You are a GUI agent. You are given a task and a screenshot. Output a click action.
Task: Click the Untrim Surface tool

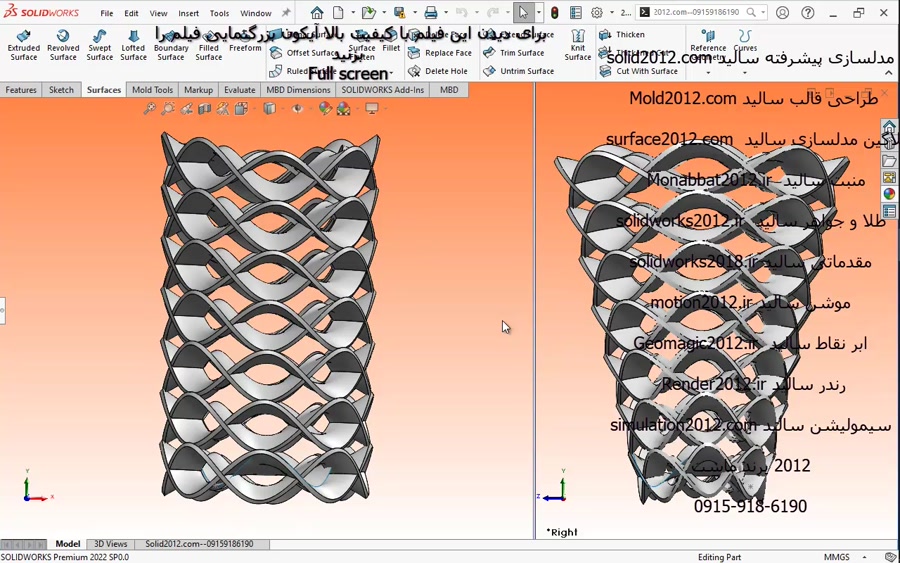519,71
